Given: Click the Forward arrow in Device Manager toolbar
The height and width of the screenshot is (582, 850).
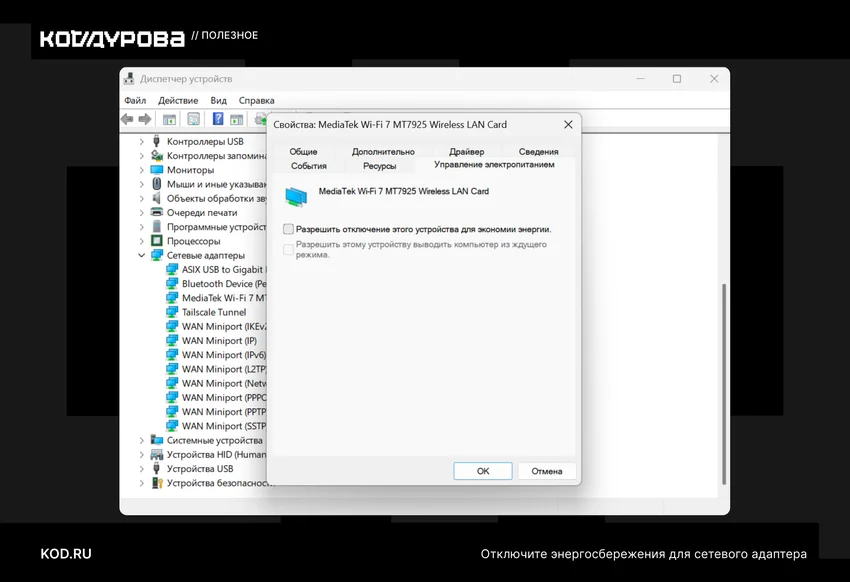Looking at the screenshot, I should pos(145,119).
